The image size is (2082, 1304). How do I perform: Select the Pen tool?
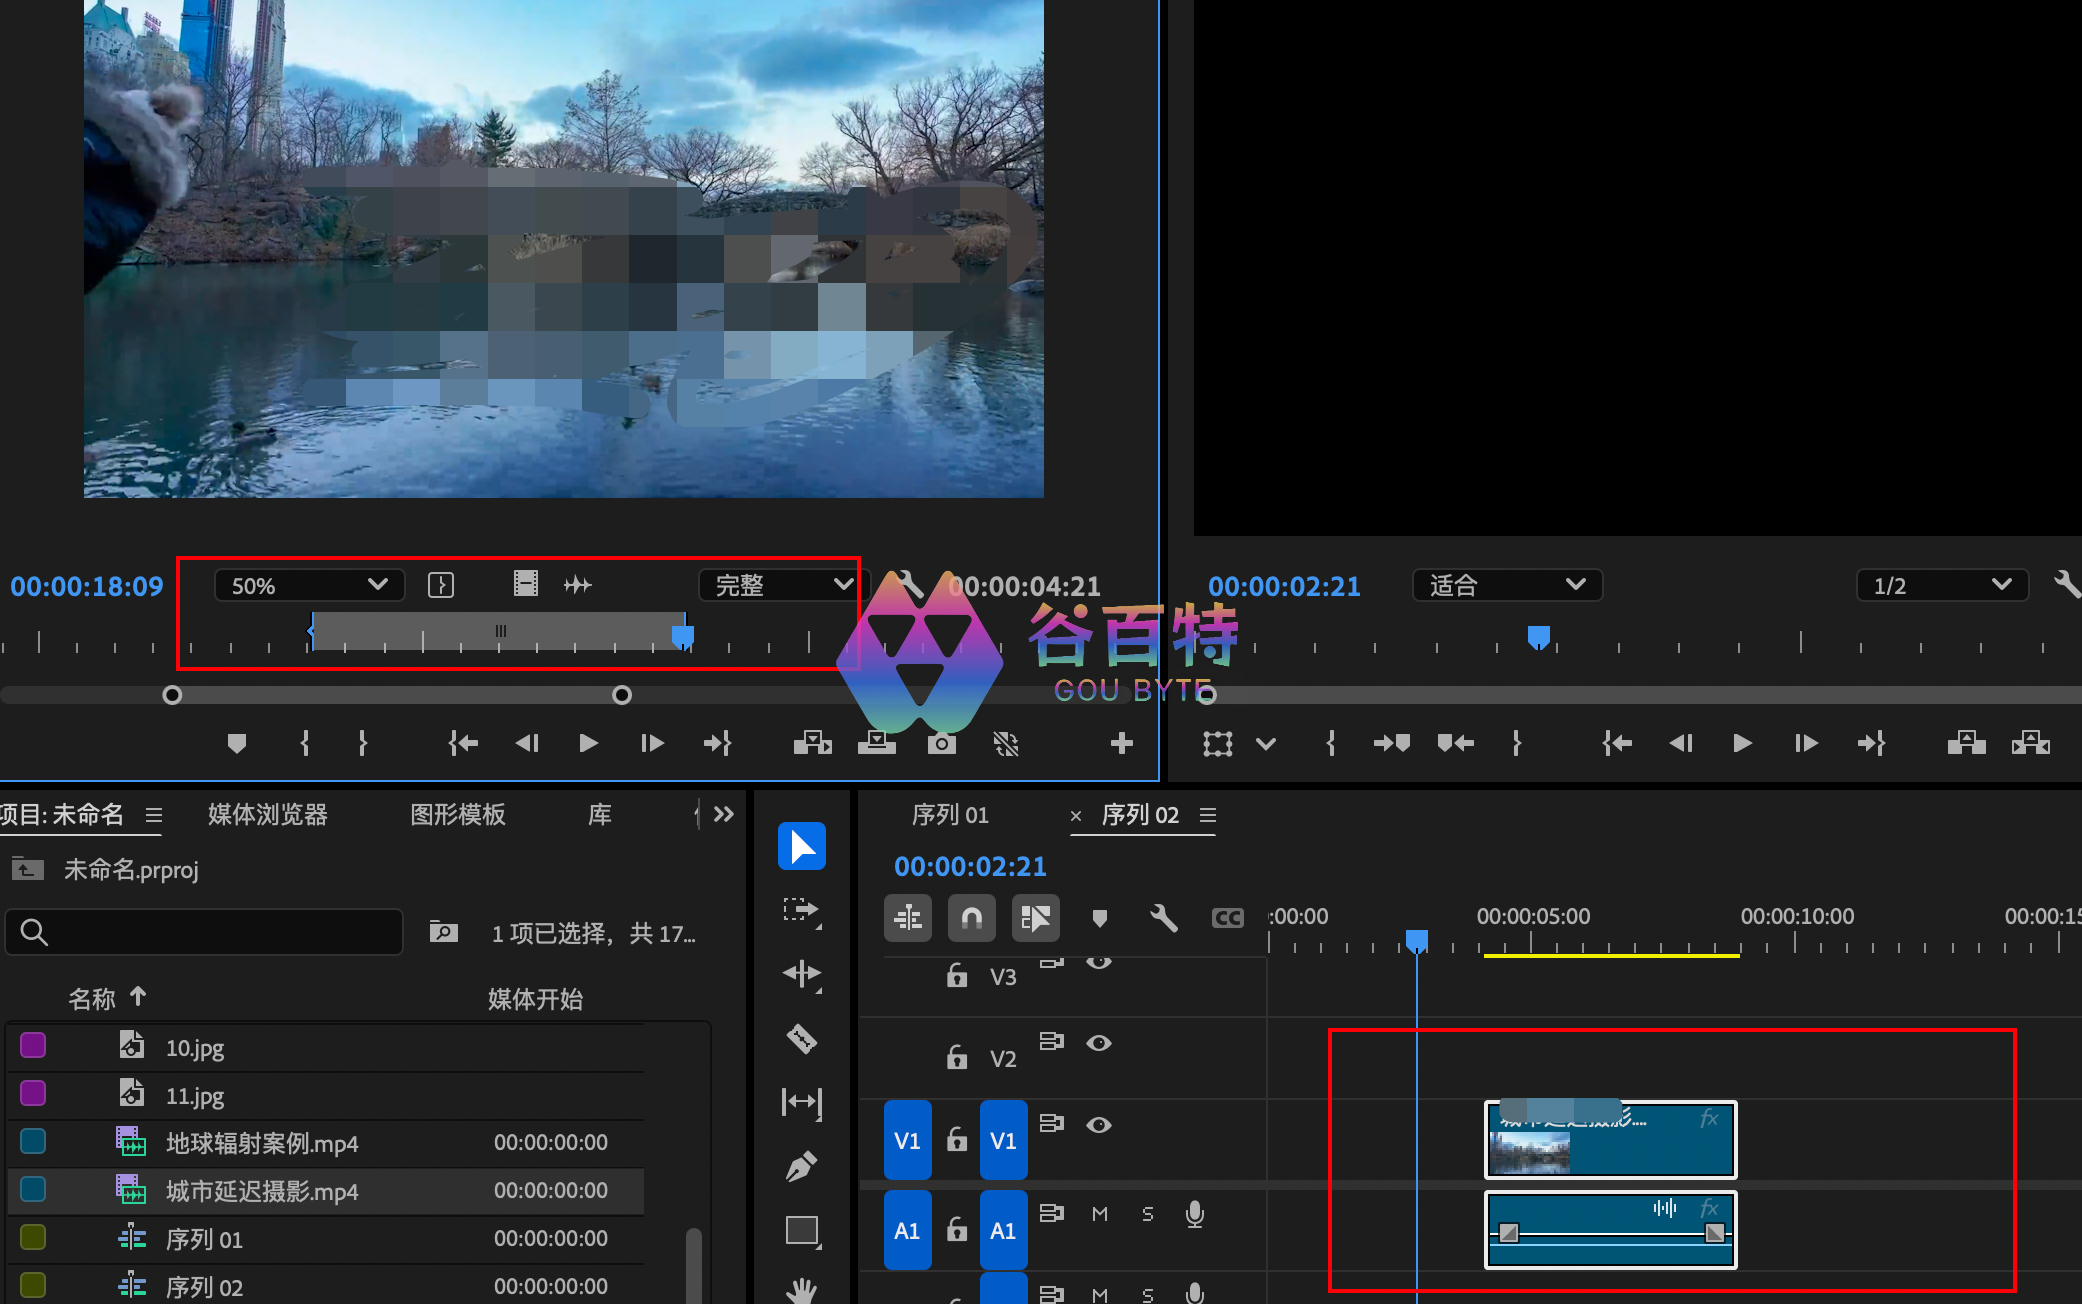(x=801, y=1166)
